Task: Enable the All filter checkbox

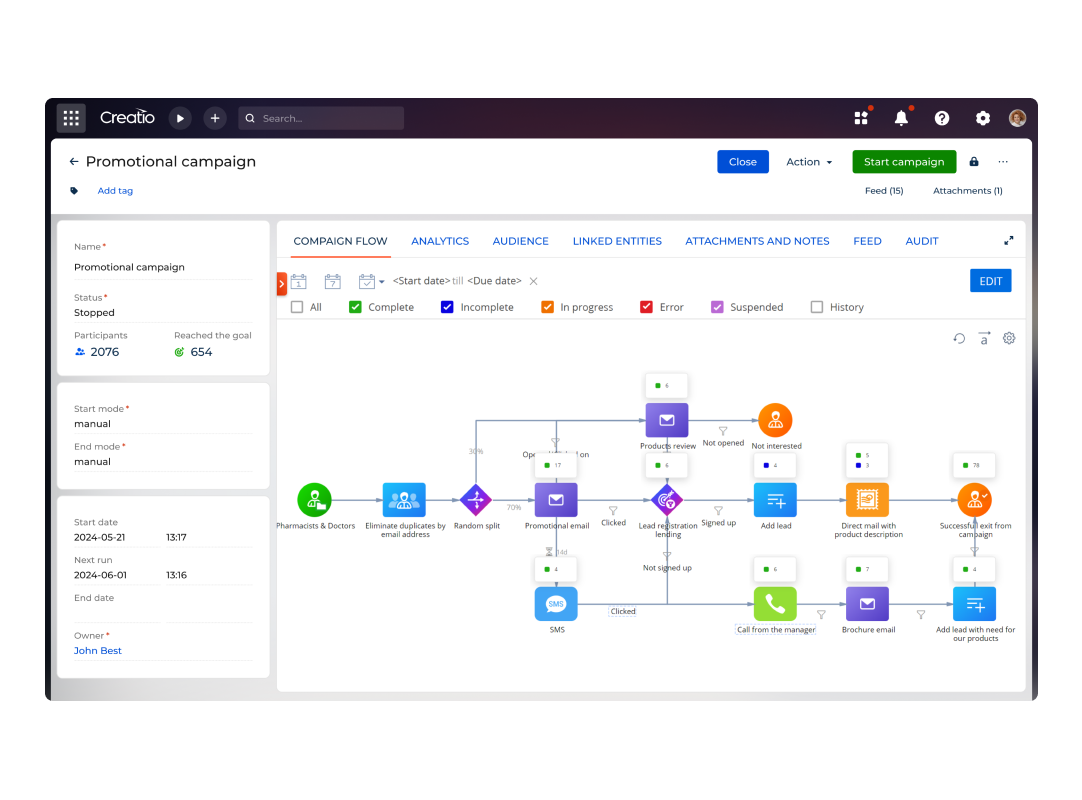Action: (297, 307)
